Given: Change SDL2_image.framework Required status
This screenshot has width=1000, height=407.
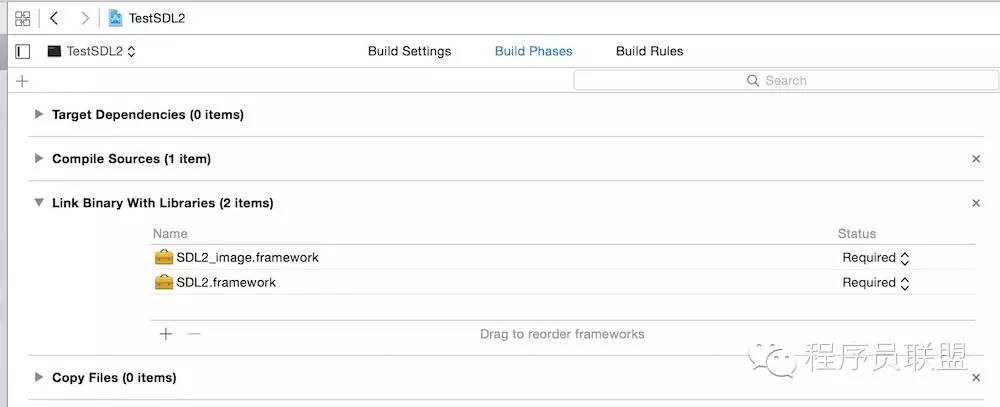Looking at the screenshot, I should (876, 258).
